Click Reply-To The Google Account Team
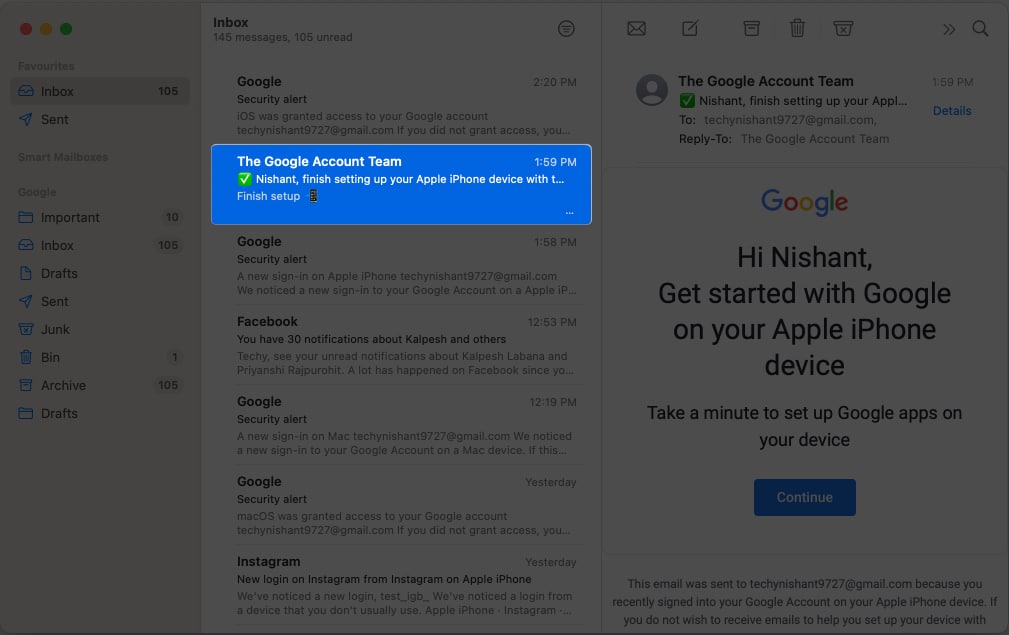 (x=815, y=139)
